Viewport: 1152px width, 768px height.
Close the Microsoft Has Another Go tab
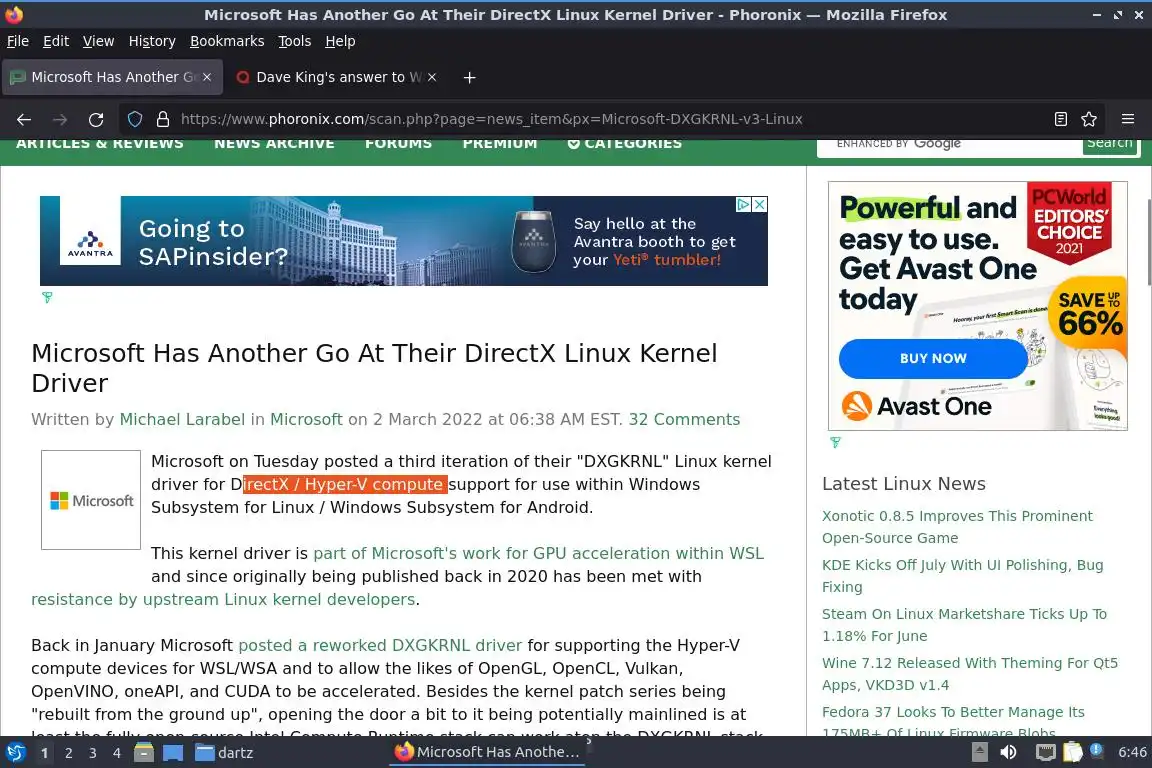pyautogui.click(x=207, y=77)
